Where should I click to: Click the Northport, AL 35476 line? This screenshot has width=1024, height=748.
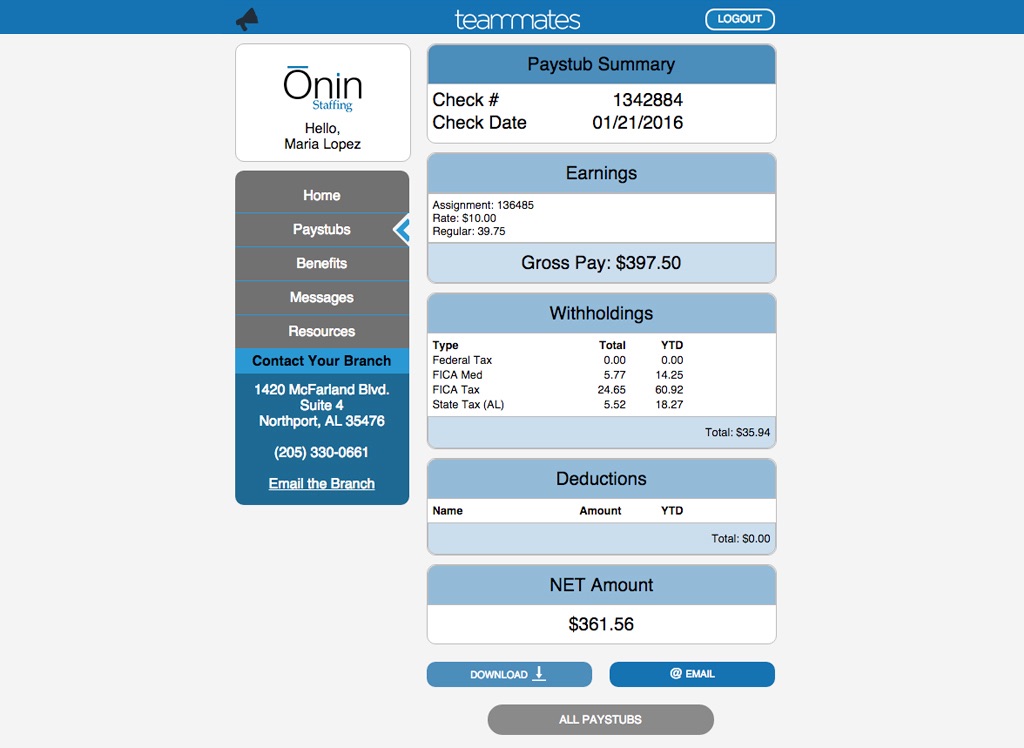point(322,421)
